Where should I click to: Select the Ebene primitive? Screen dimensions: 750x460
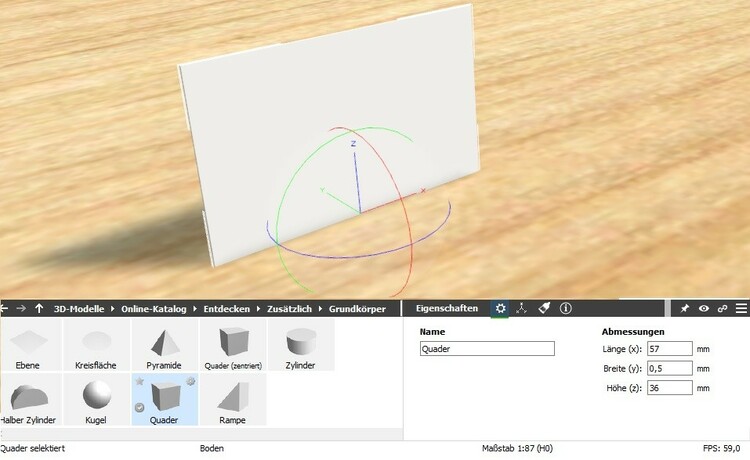click(31, 345)
